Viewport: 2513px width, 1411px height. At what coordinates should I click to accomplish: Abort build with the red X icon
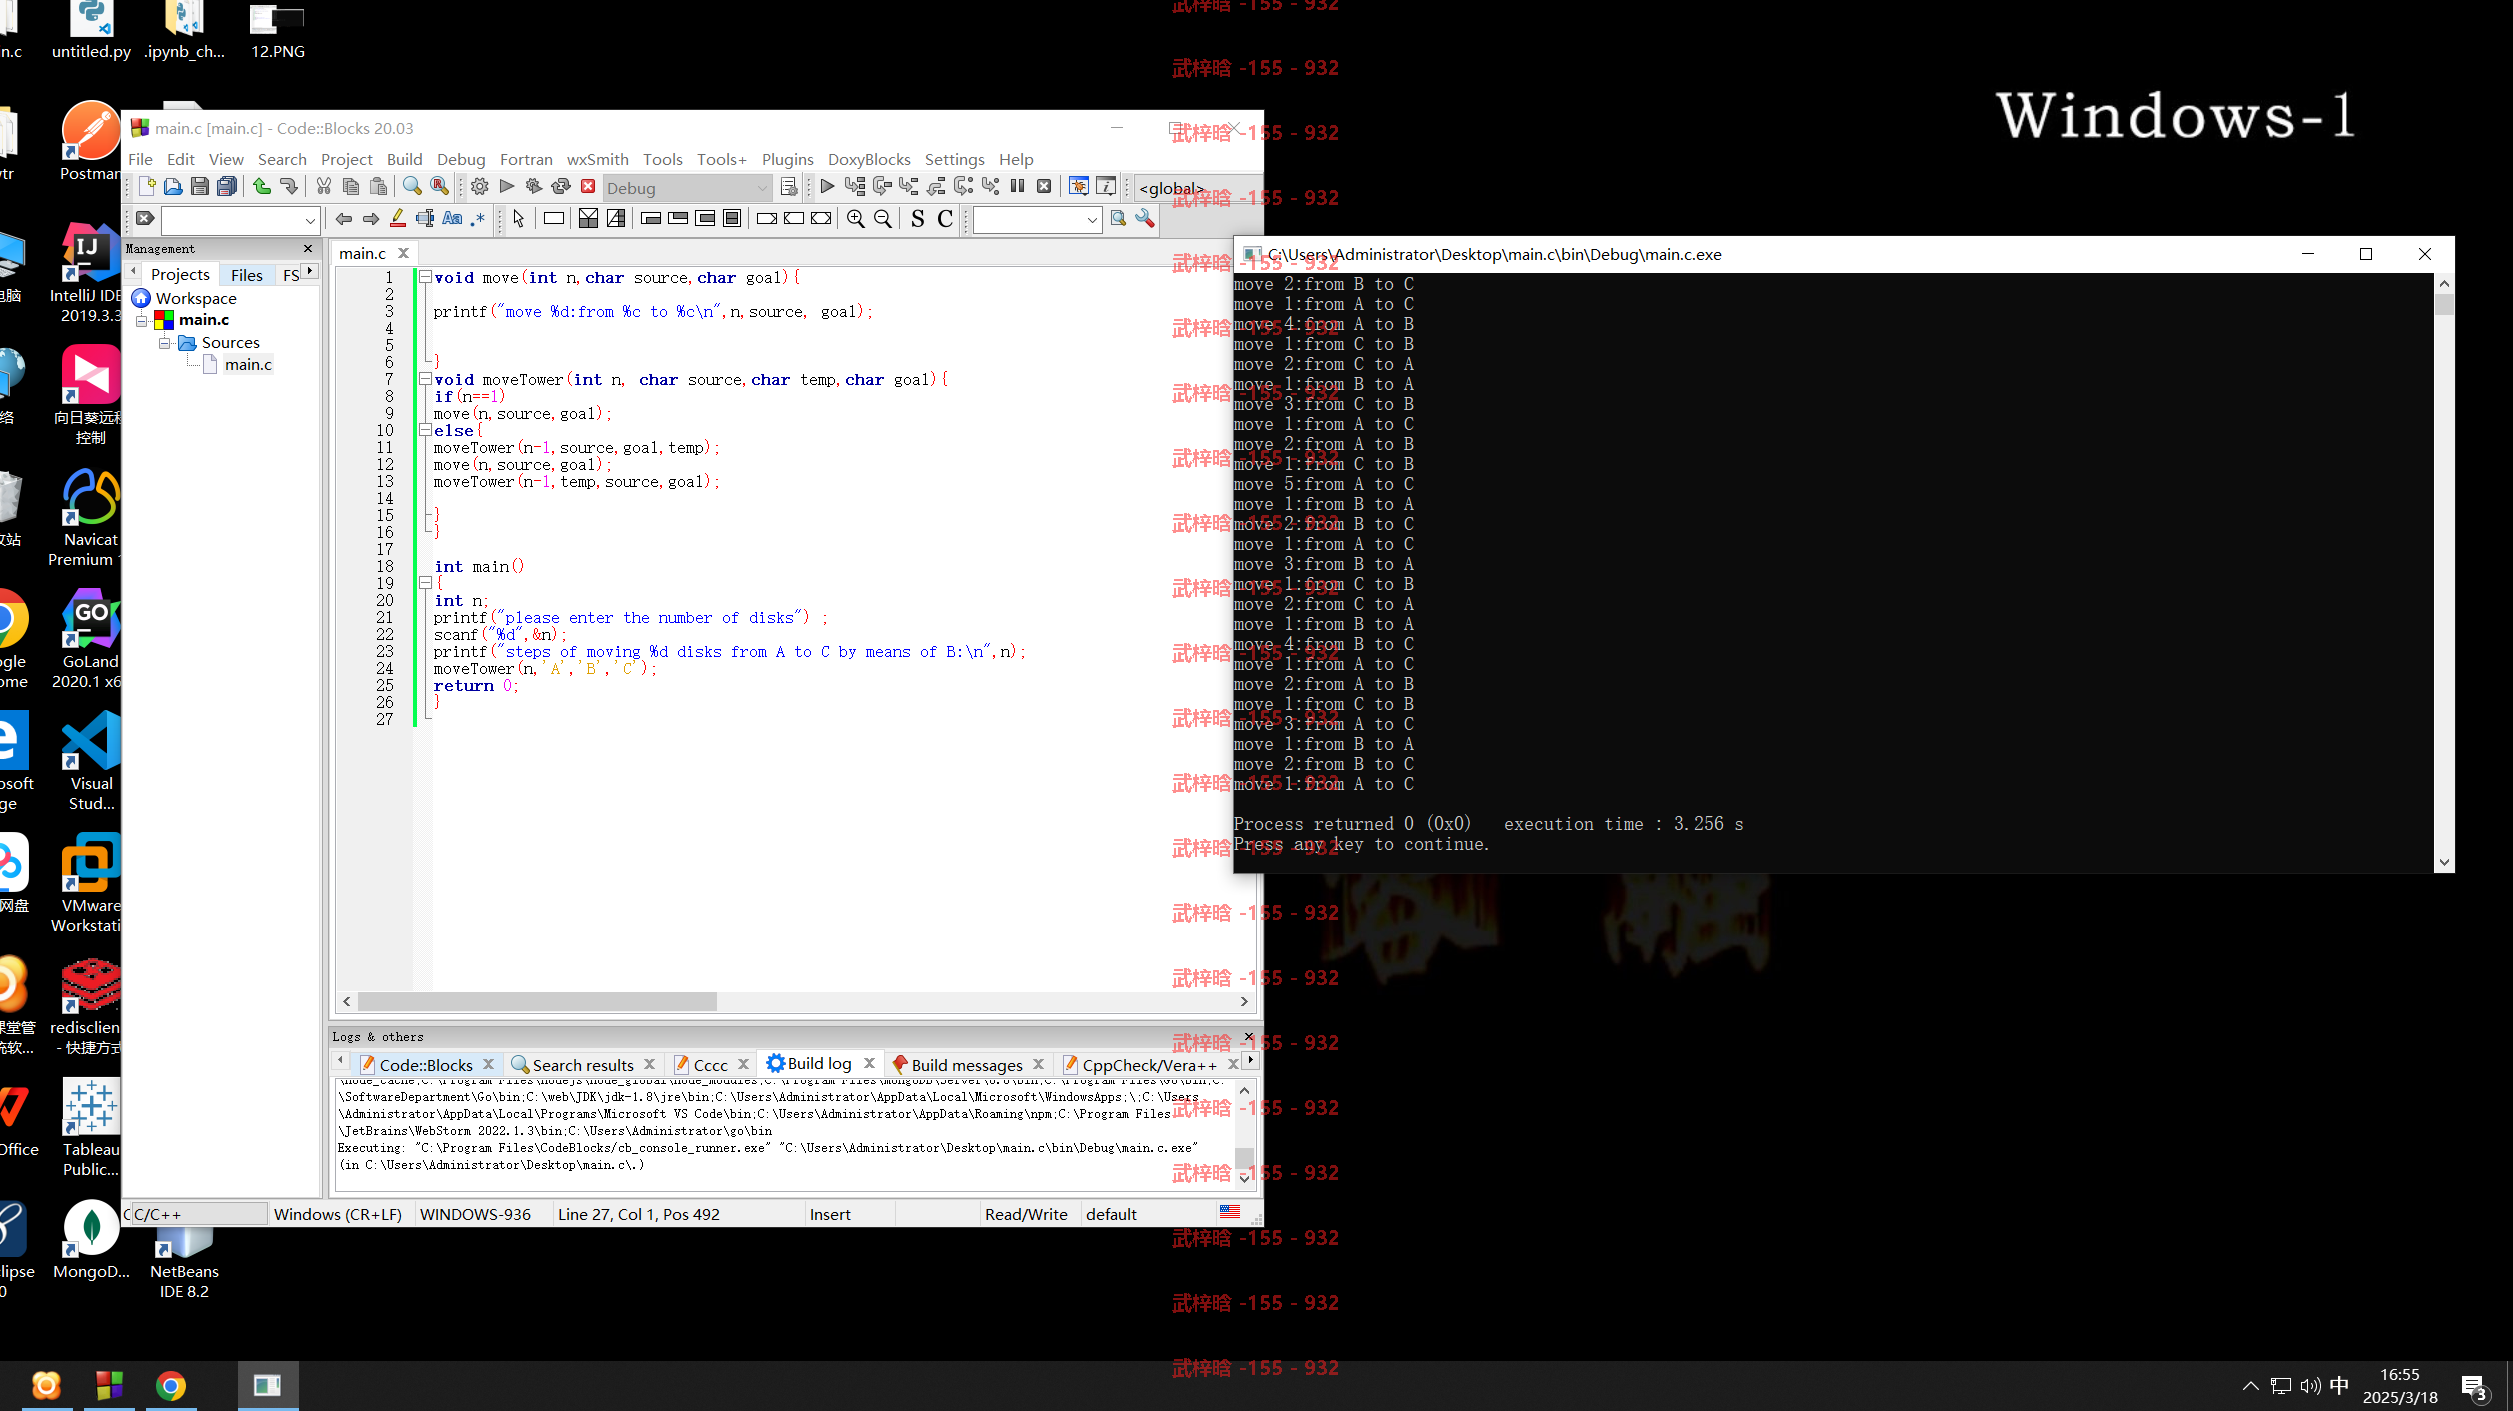(588, 186)
